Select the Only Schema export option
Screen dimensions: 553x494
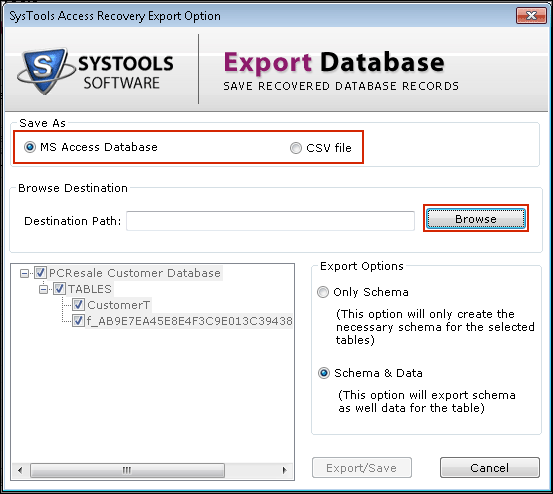(323, 292)
